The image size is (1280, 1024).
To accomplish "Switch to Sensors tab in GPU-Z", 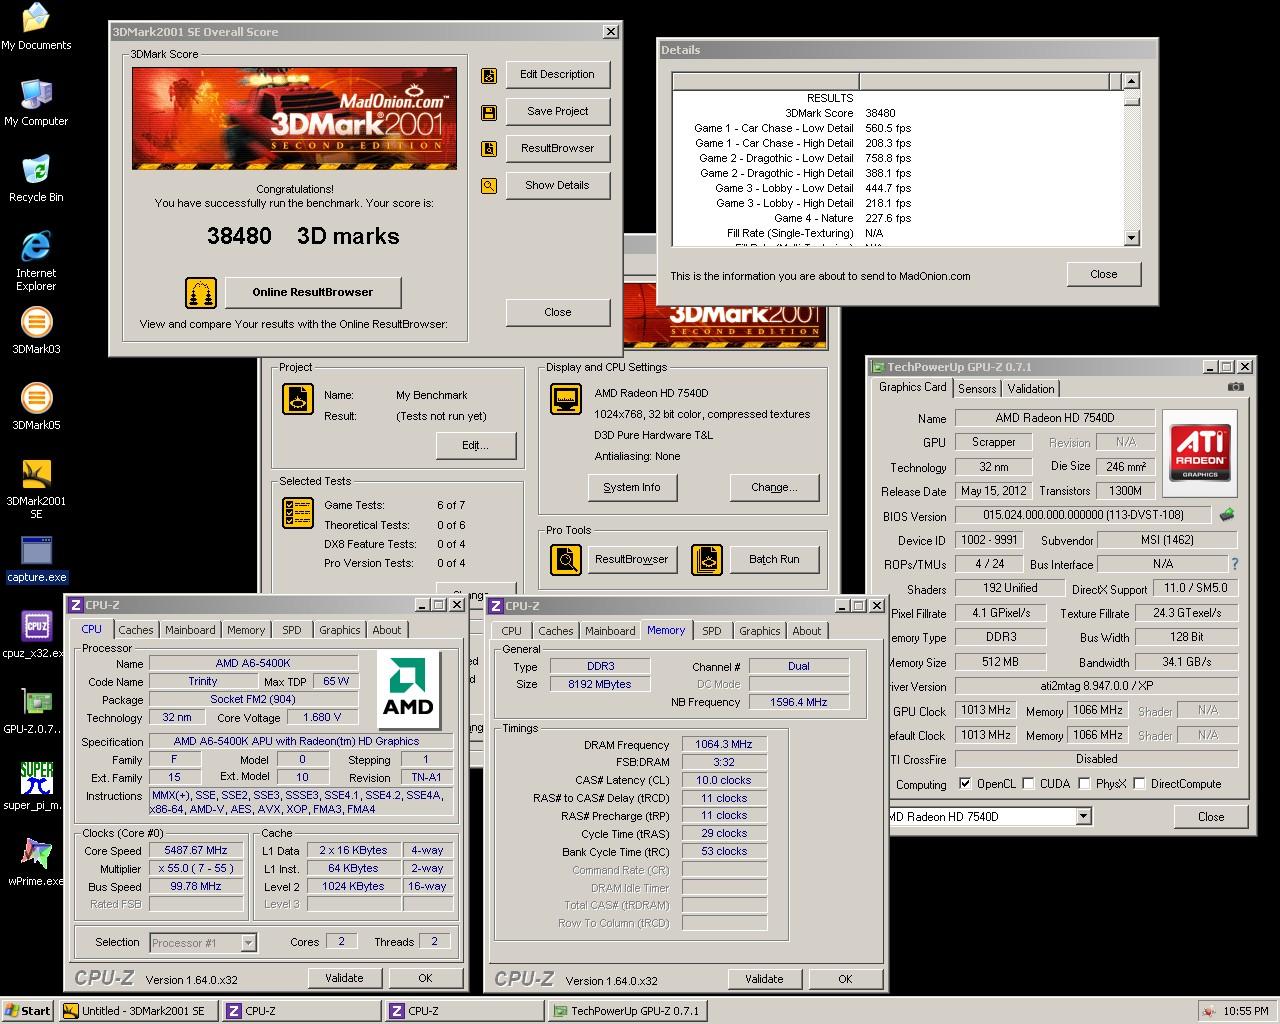I will (x=977, y=389).
